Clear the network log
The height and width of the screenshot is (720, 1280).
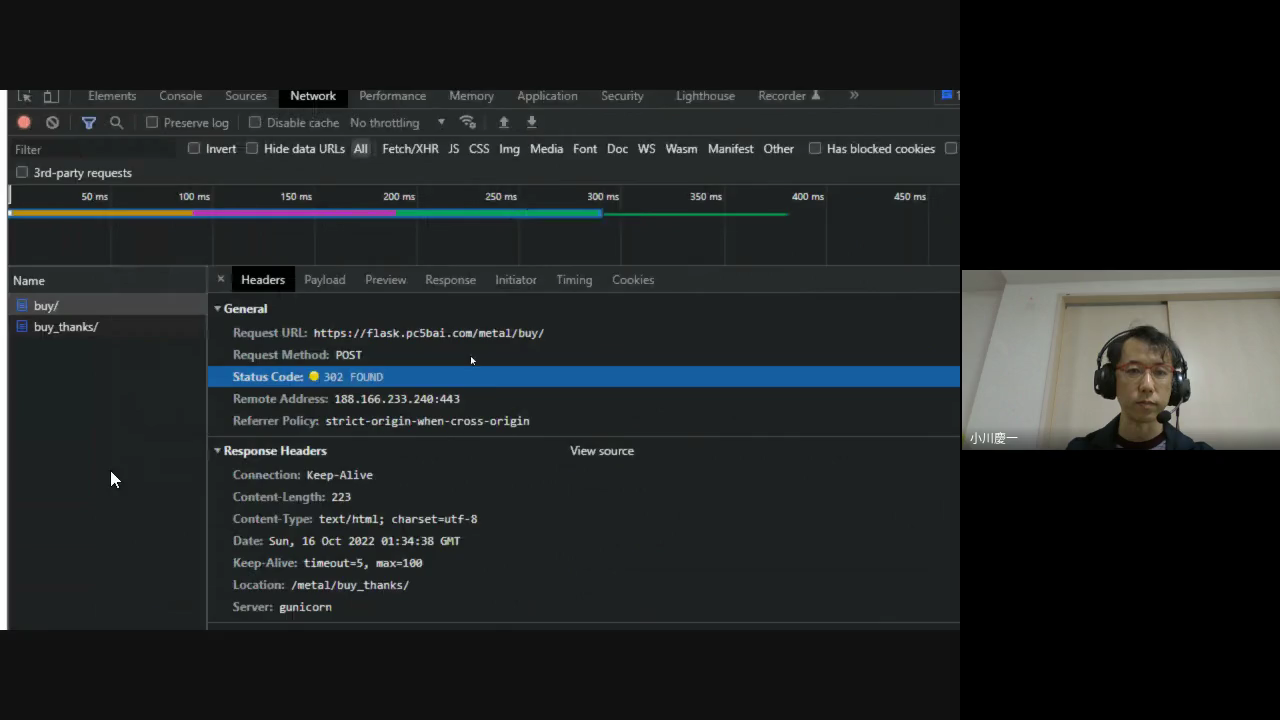[x=52, y=122]
